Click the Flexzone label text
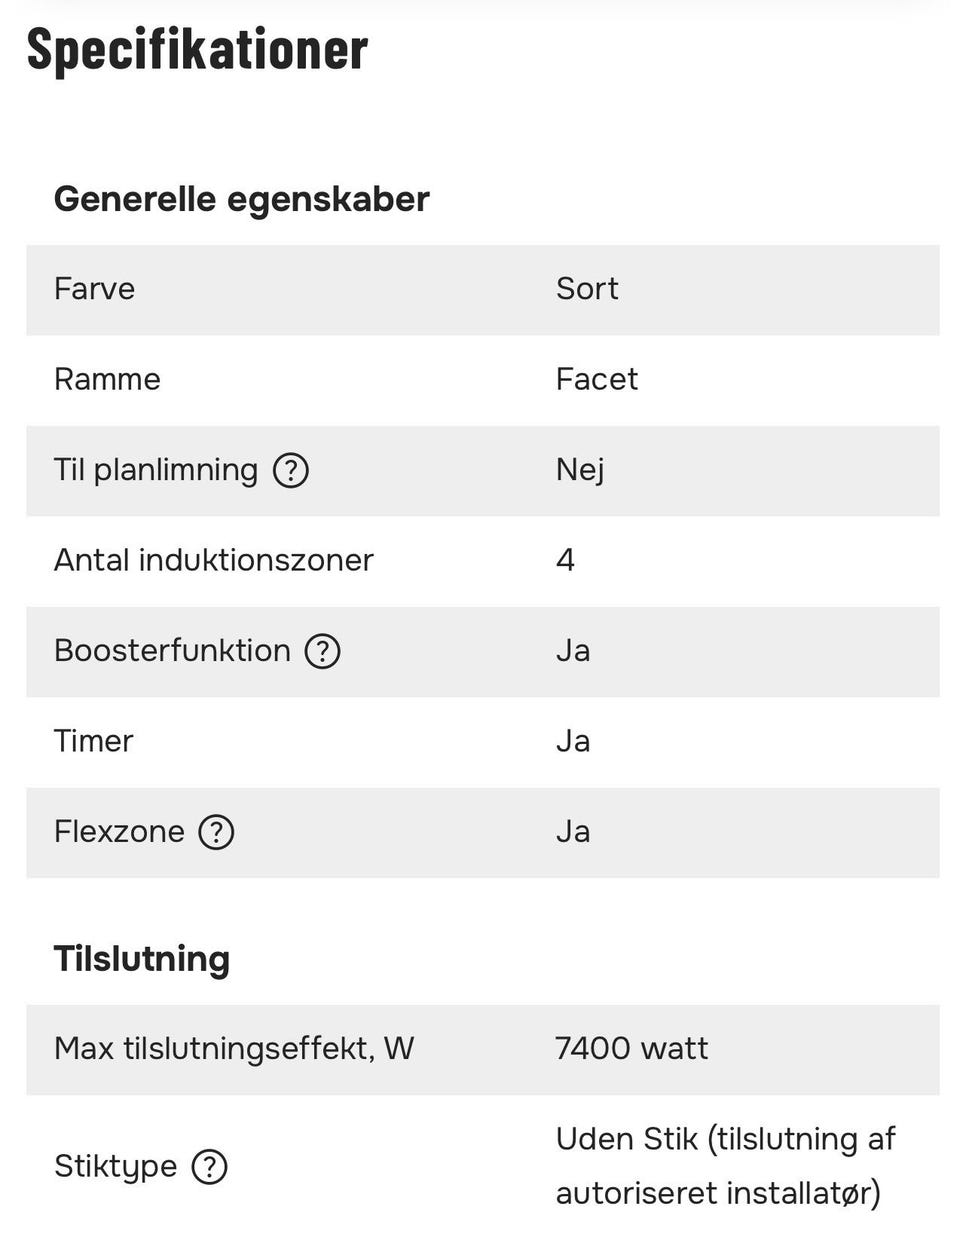 click(119, 832)
